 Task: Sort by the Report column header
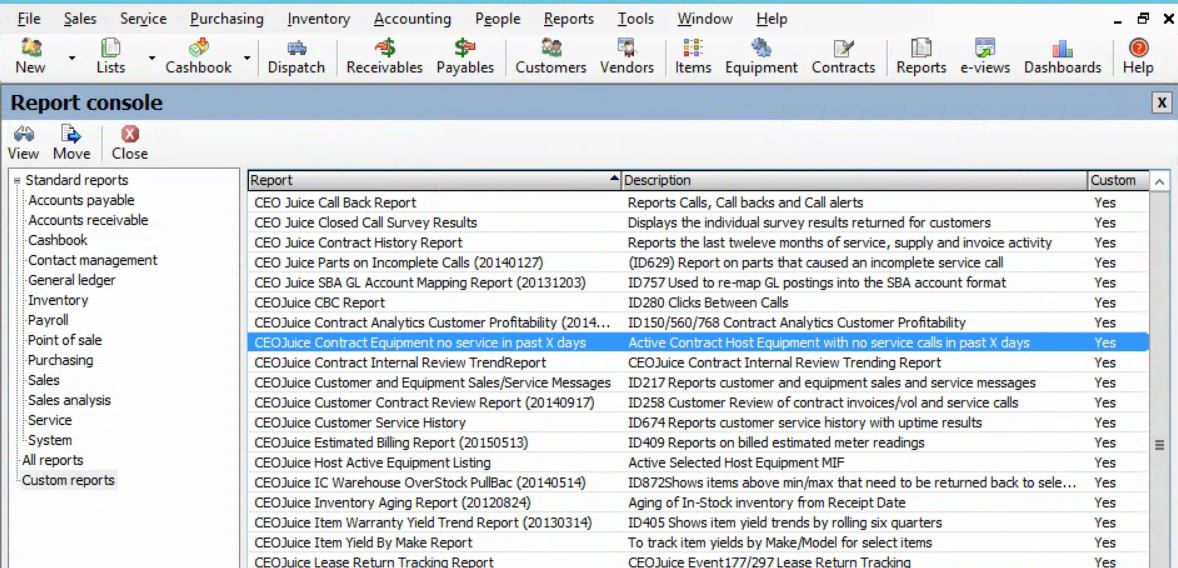point(434,180)
